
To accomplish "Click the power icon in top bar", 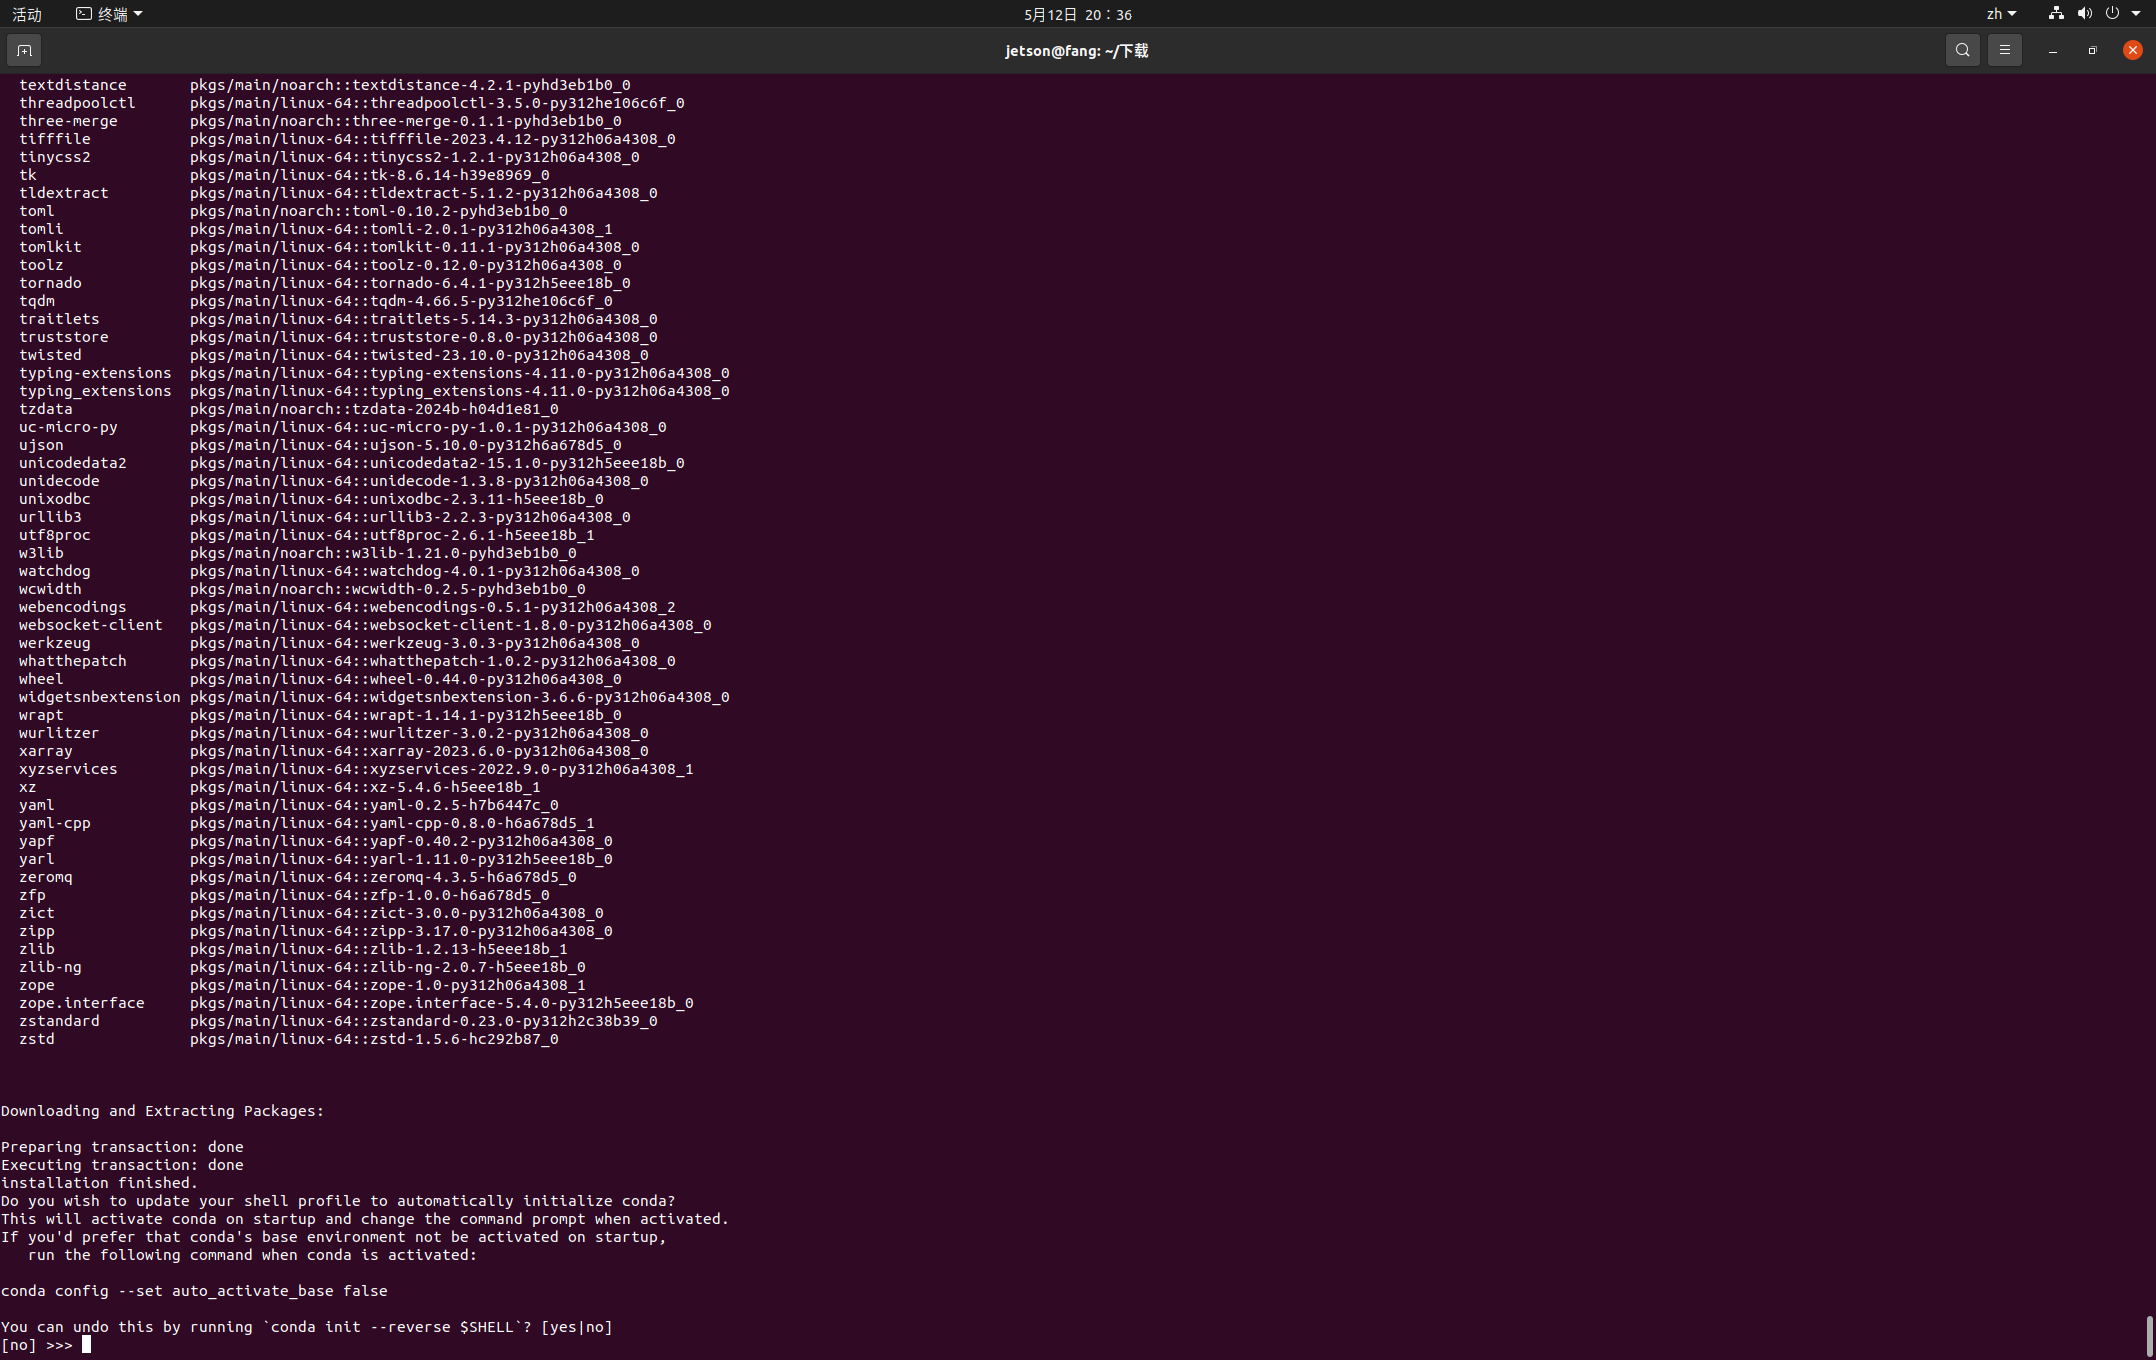I will tap(2112, 14).
